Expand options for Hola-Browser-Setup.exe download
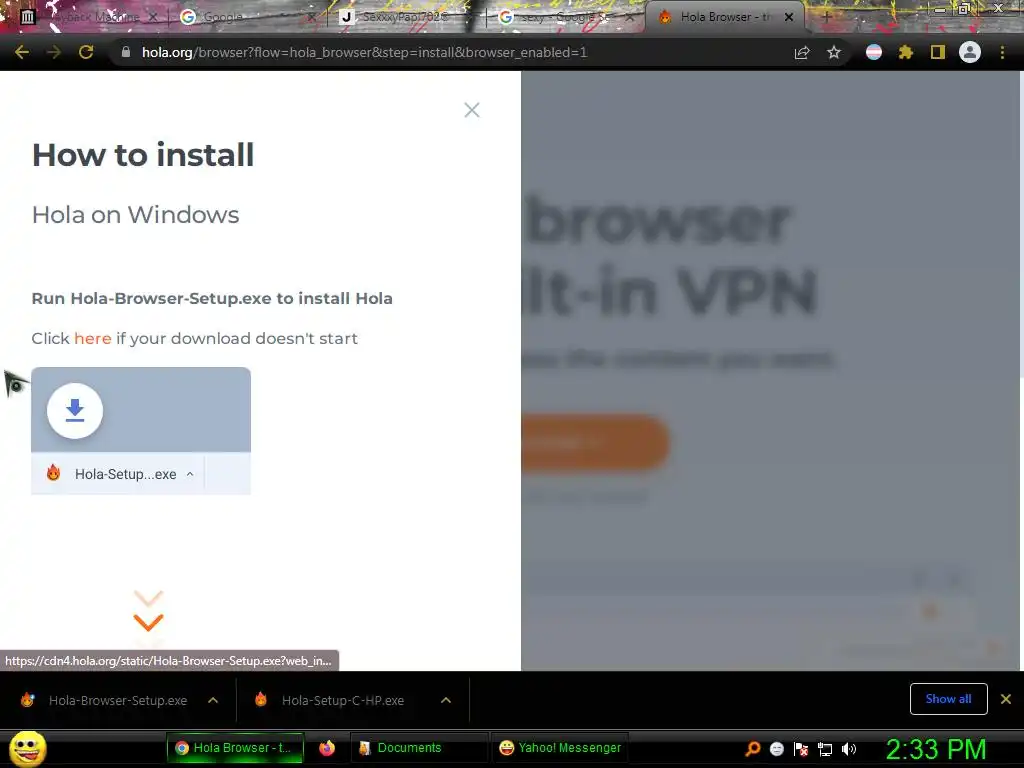 (x=213, y=700)
